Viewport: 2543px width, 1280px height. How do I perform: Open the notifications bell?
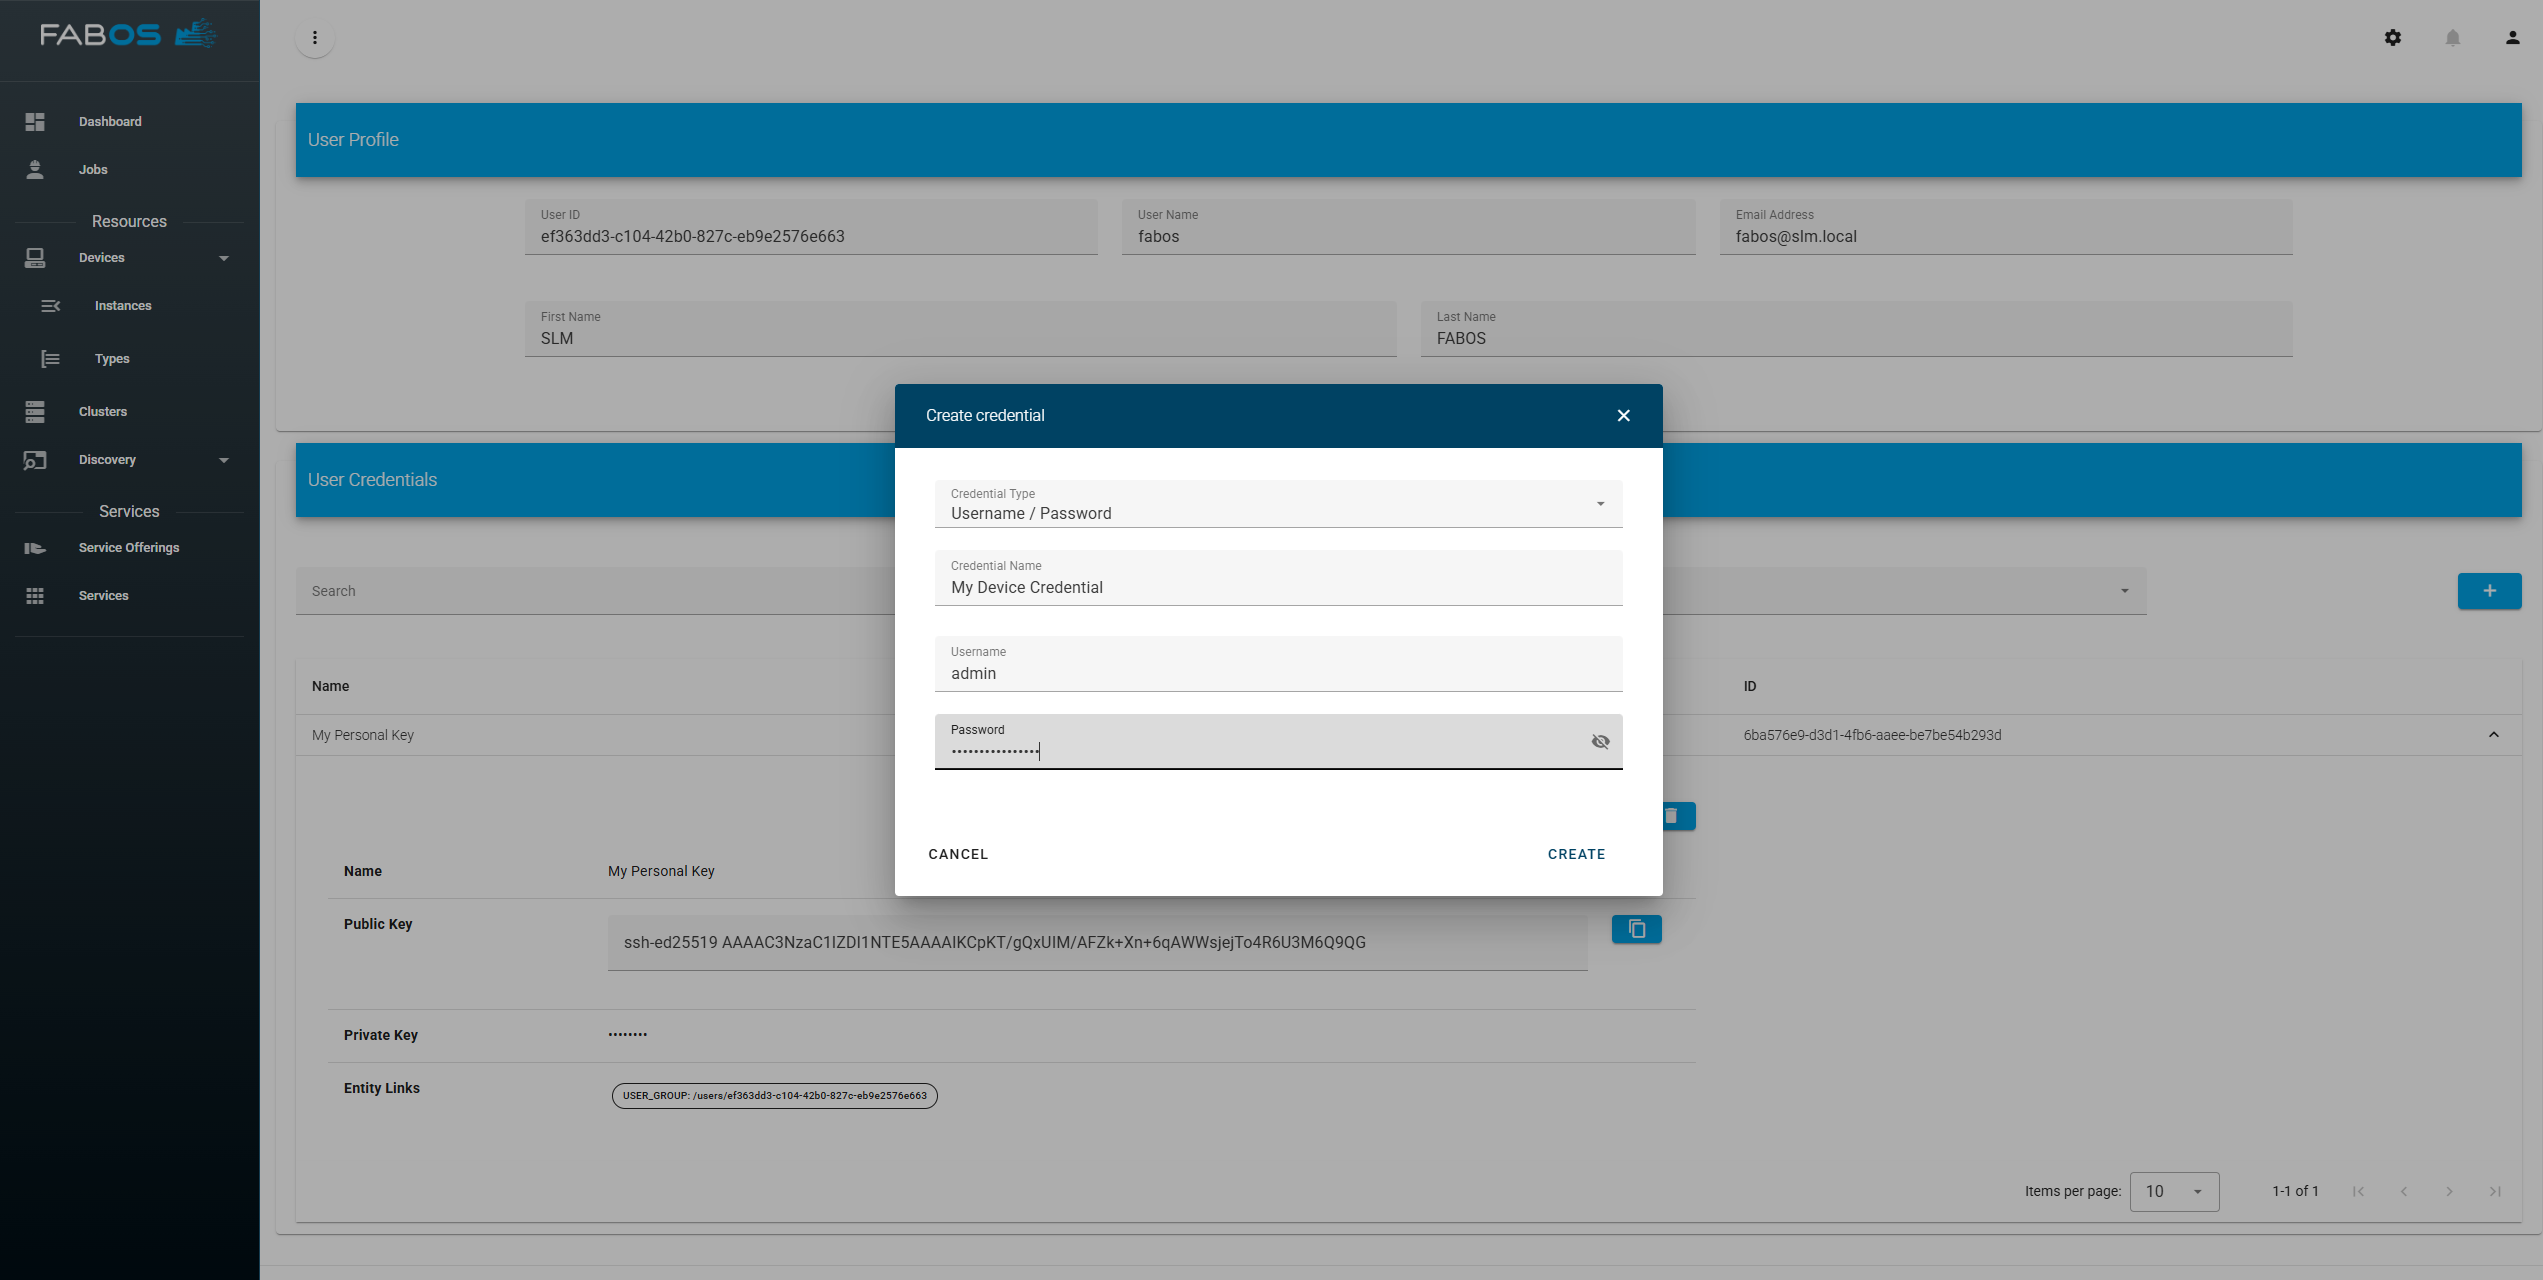(x=2452, y=37)
